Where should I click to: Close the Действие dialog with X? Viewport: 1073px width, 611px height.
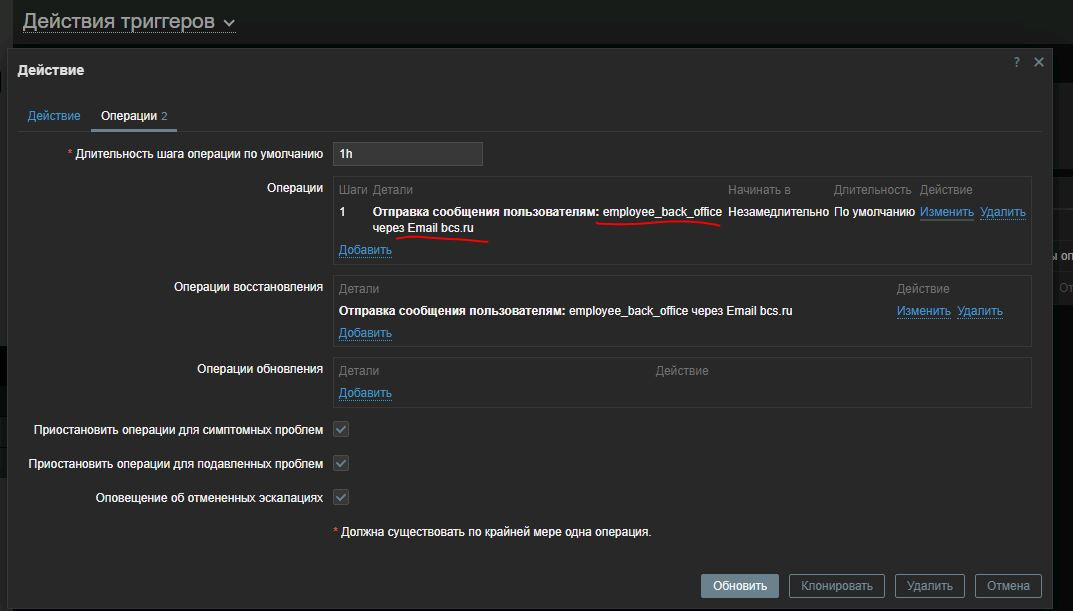1038,62
